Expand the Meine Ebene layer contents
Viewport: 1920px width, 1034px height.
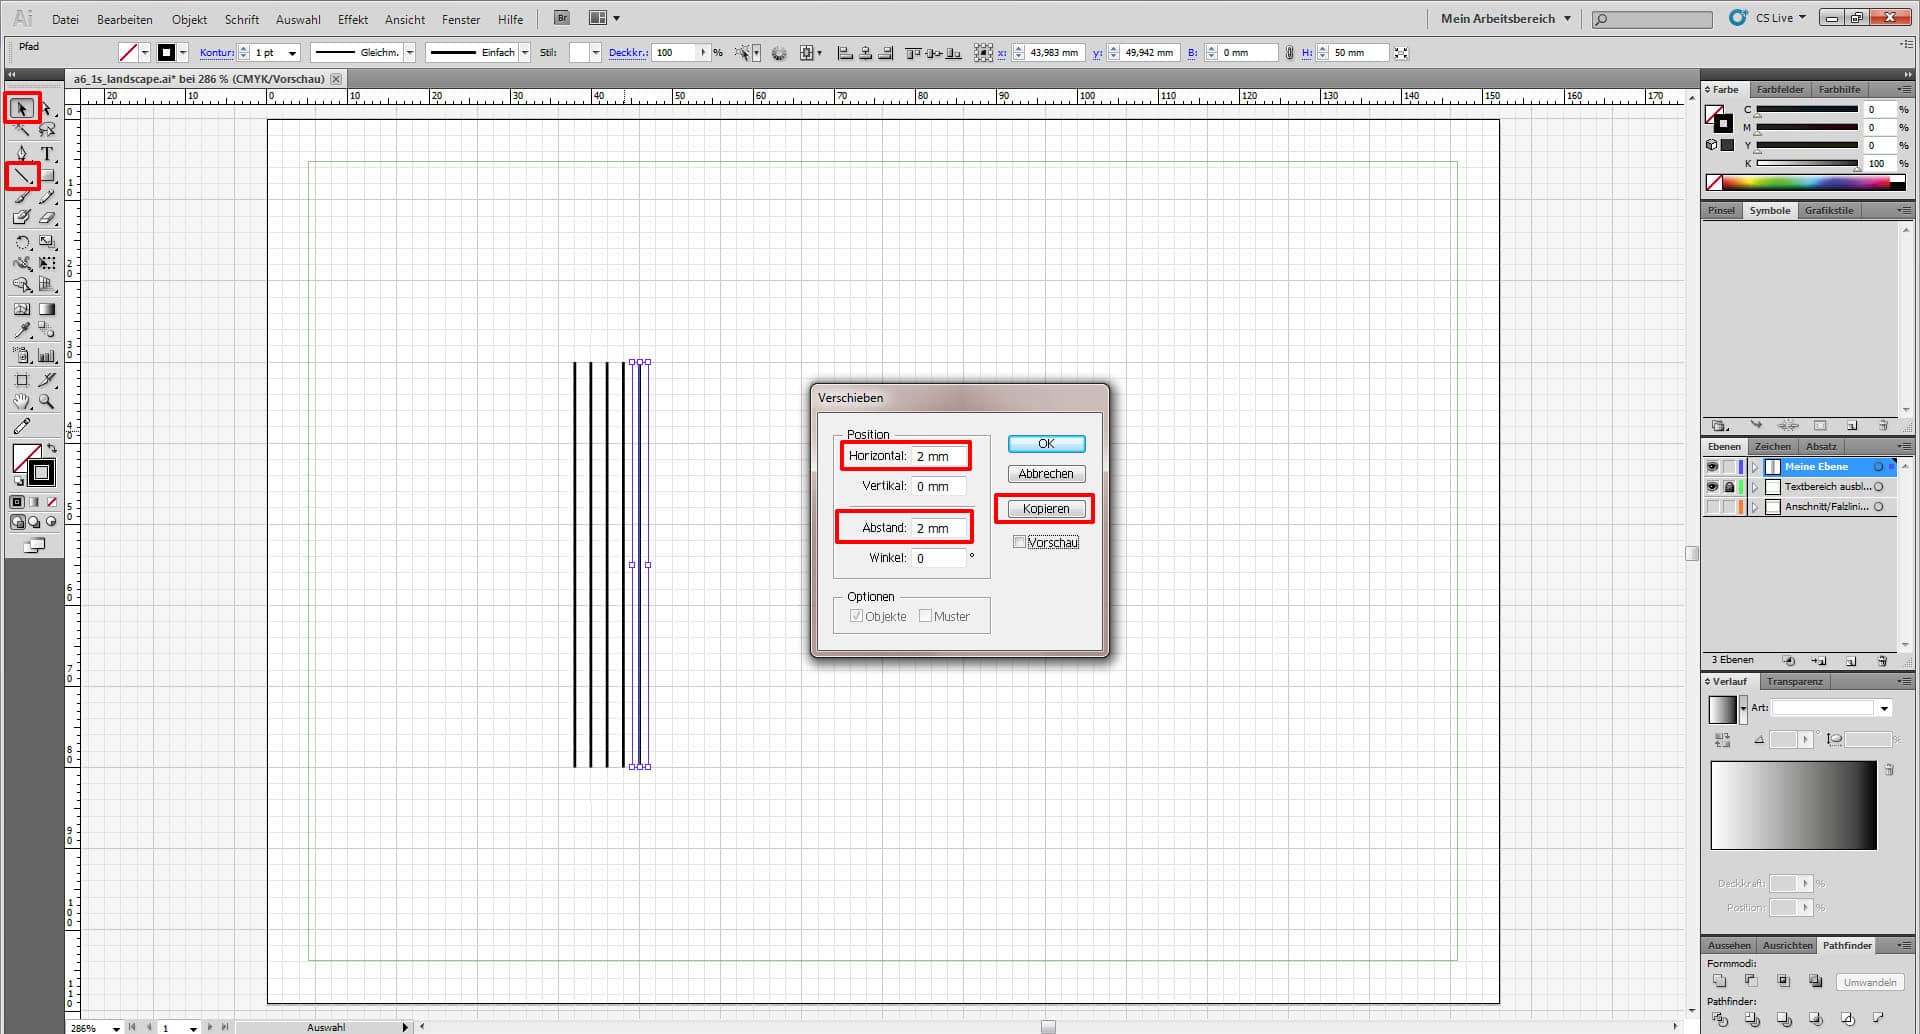click(1755, 467)
